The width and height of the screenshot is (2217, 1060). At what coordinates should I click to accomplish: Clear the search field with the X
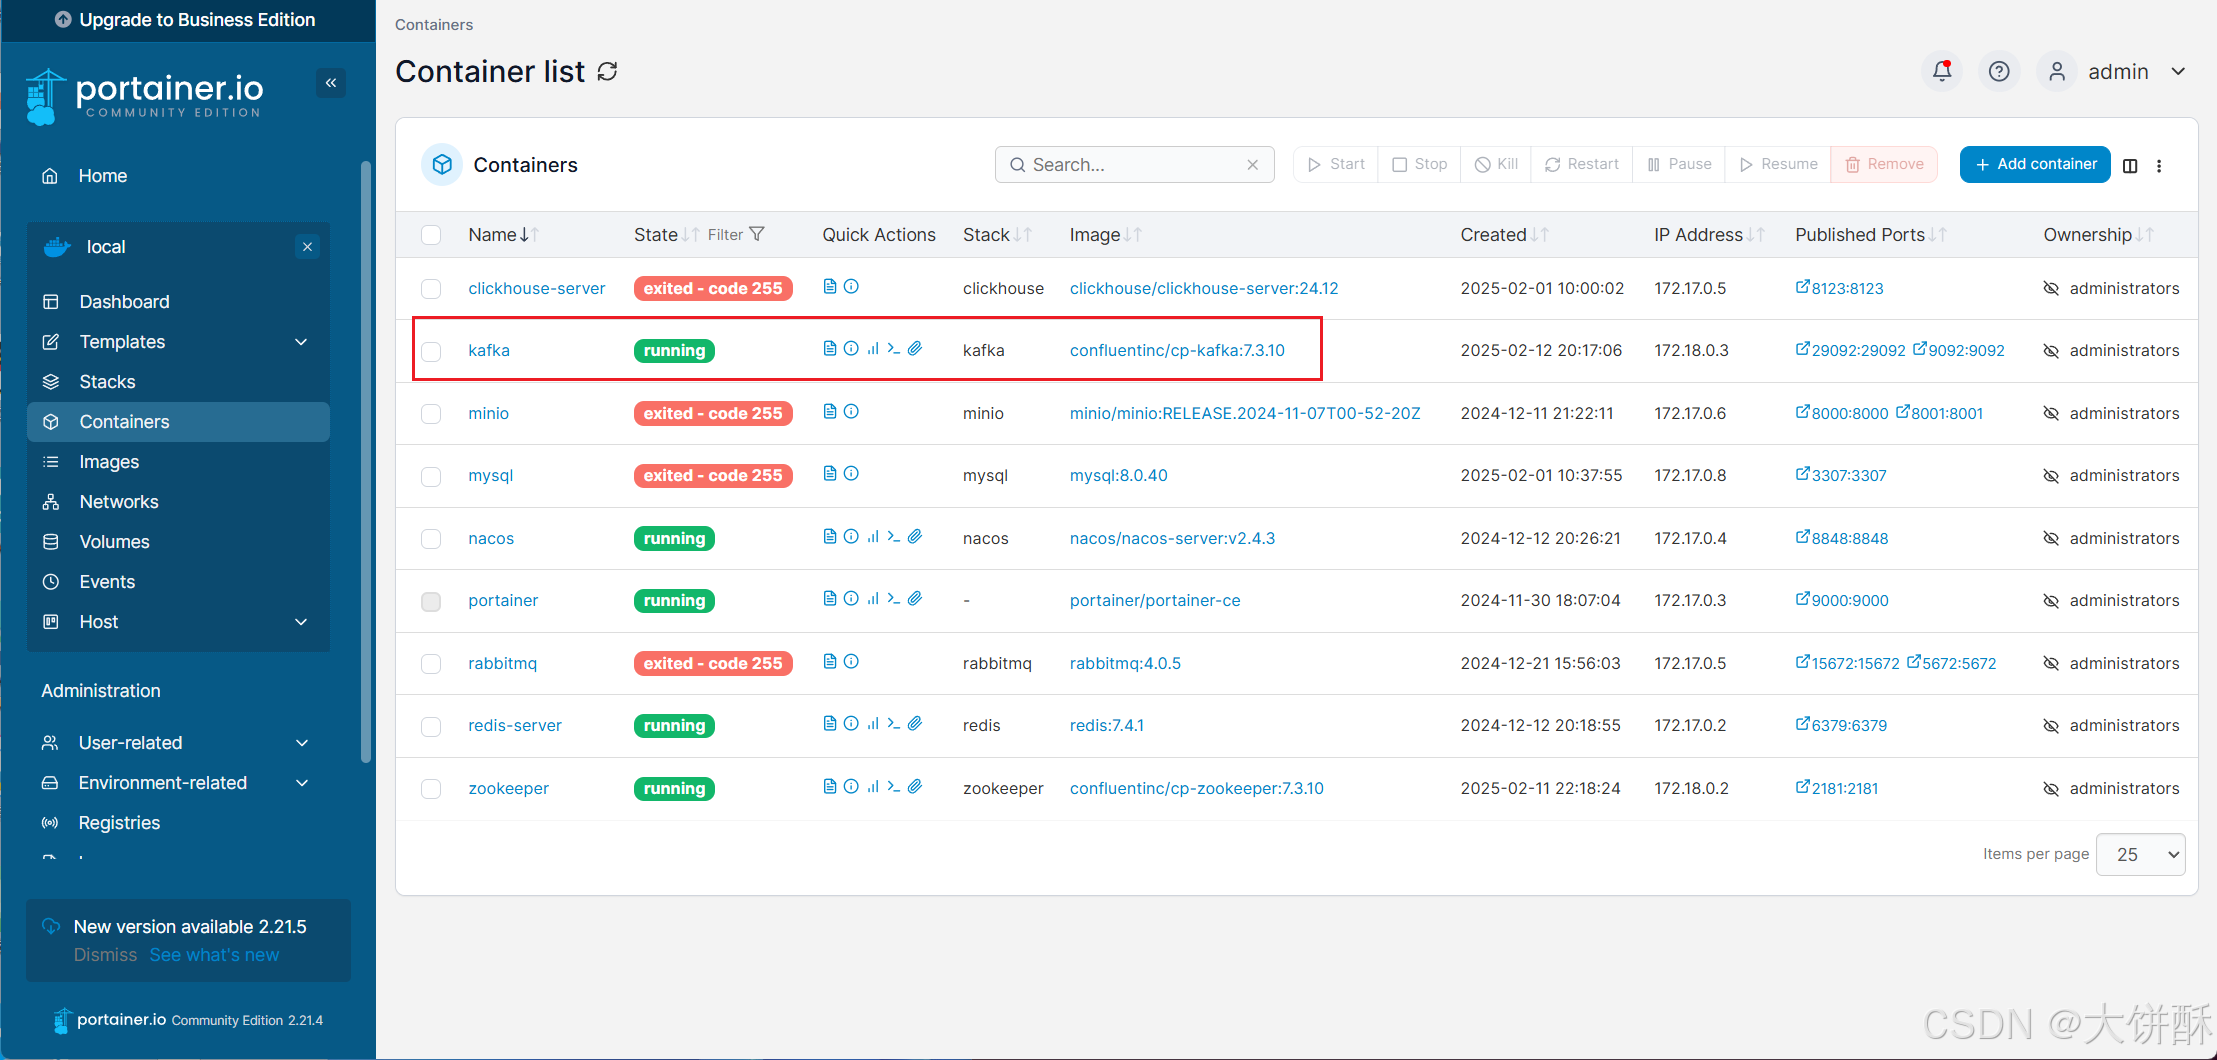tap(1252, 165)
